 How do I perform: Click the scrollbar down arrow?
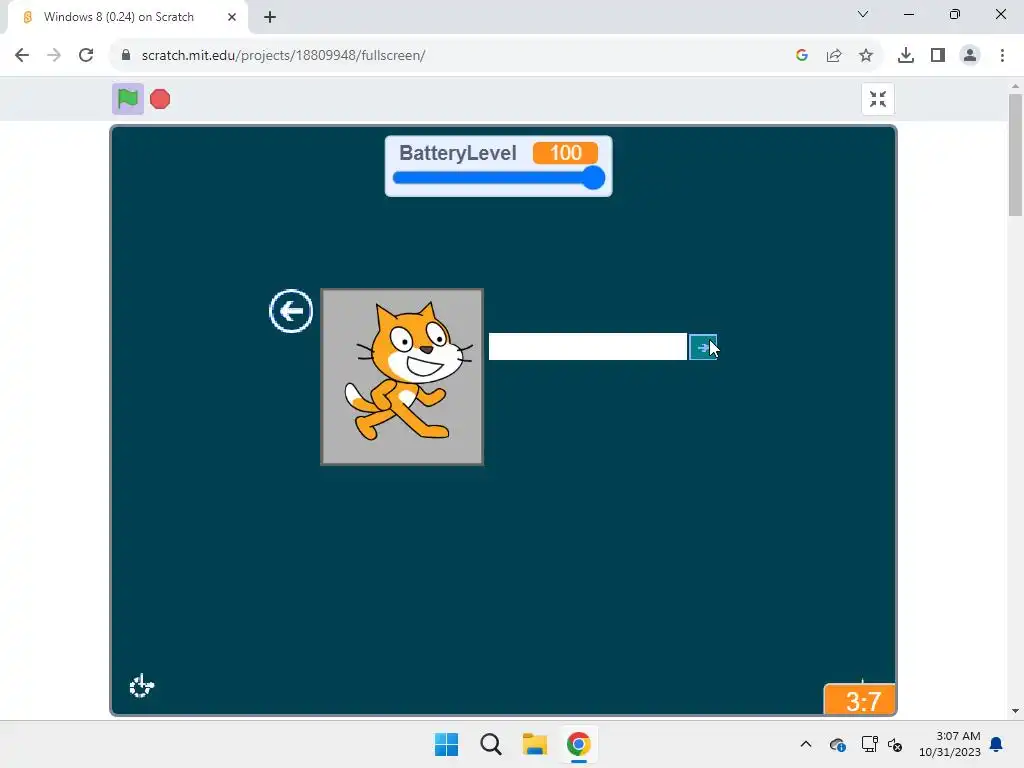[x=1016, y=711]
